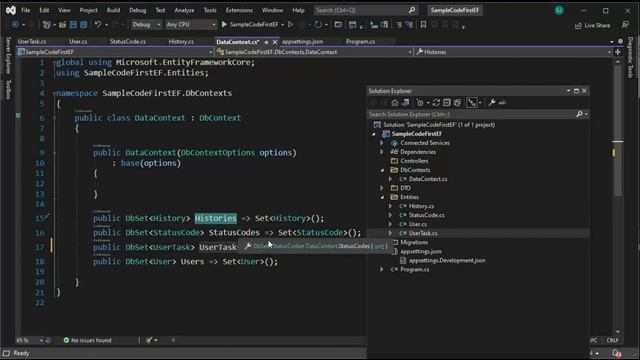This screenshot has width=640, height=360.
Task: Click Preview Selected Items icon
Action: (502, 102)
